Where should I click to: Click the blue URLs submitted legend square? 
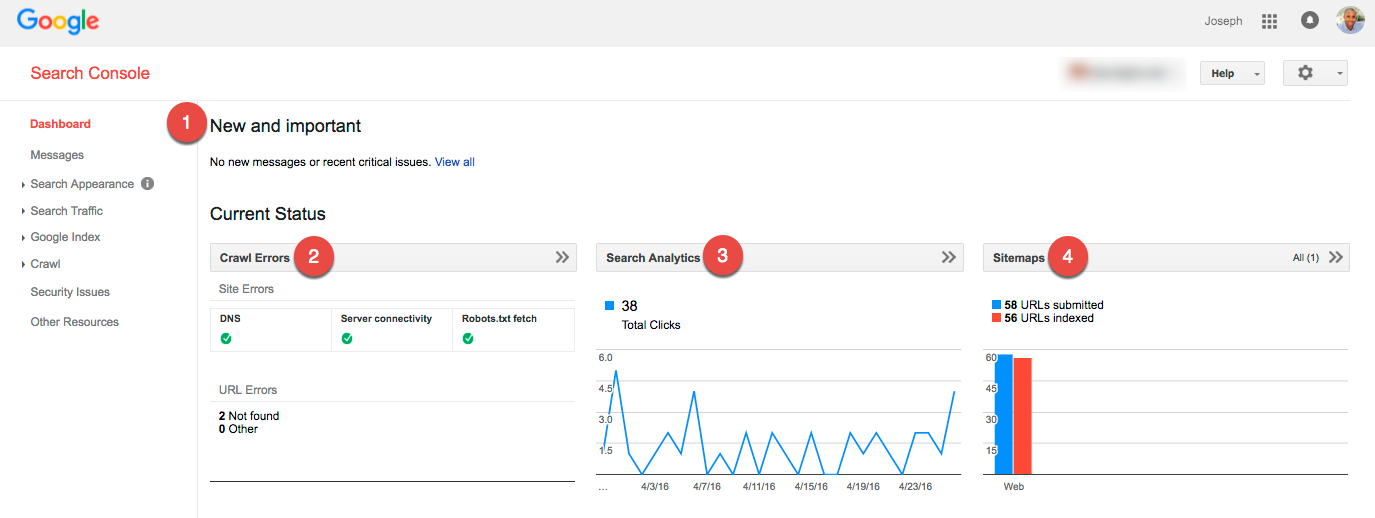coord(996,305)
